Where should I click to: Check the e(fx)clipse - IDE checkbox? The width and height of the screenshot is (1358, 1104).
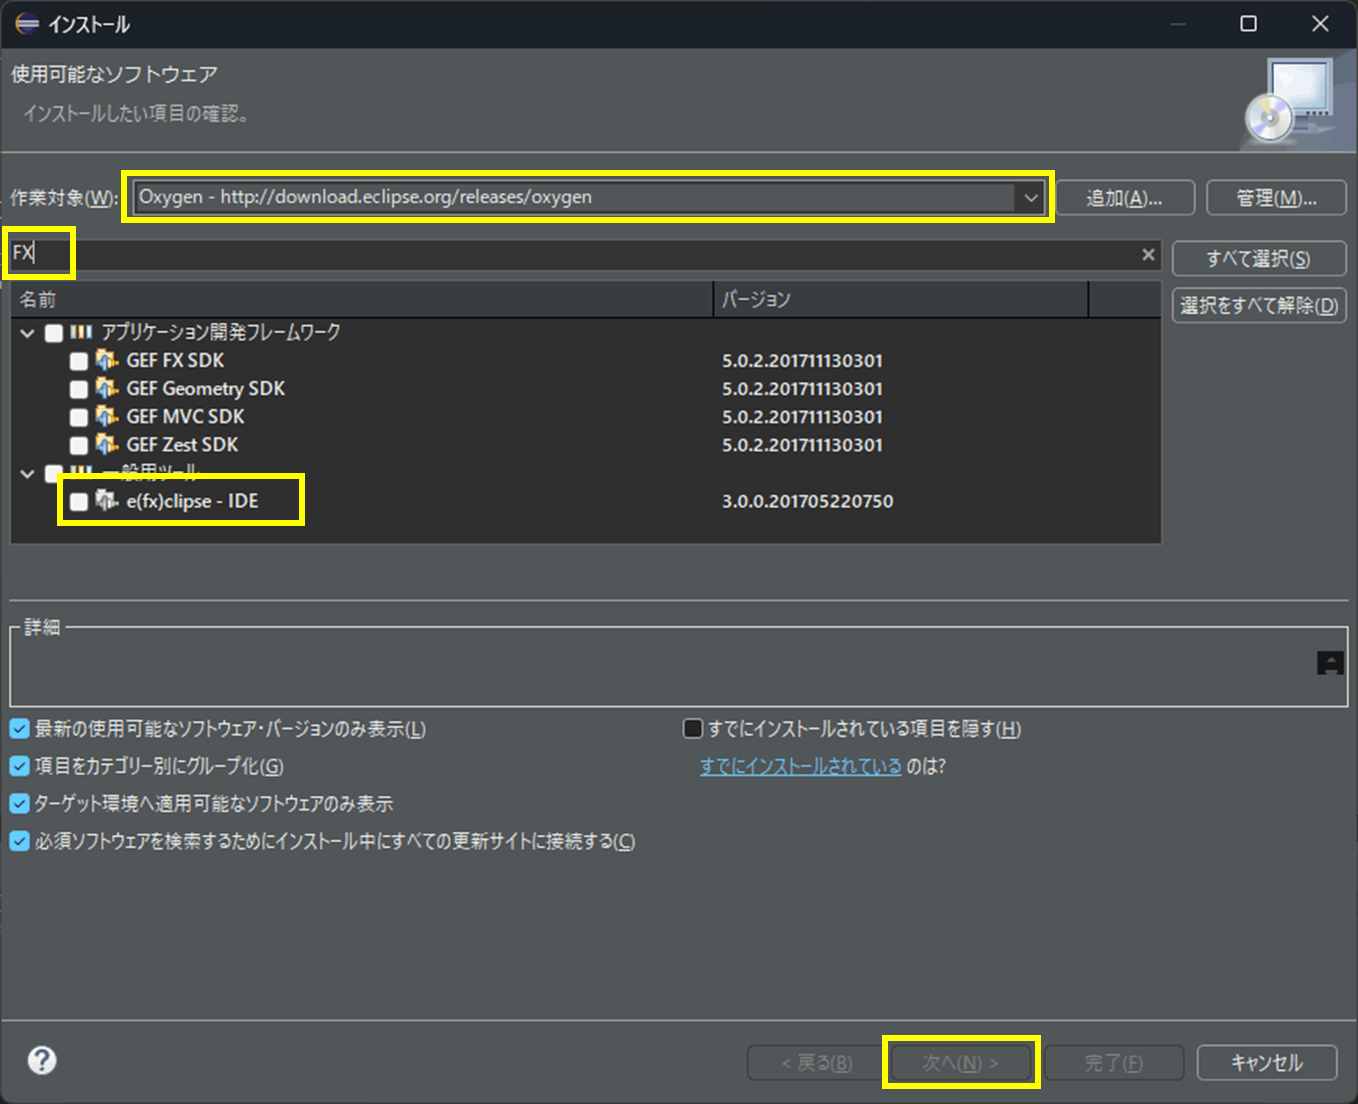(x=79, y=501)
